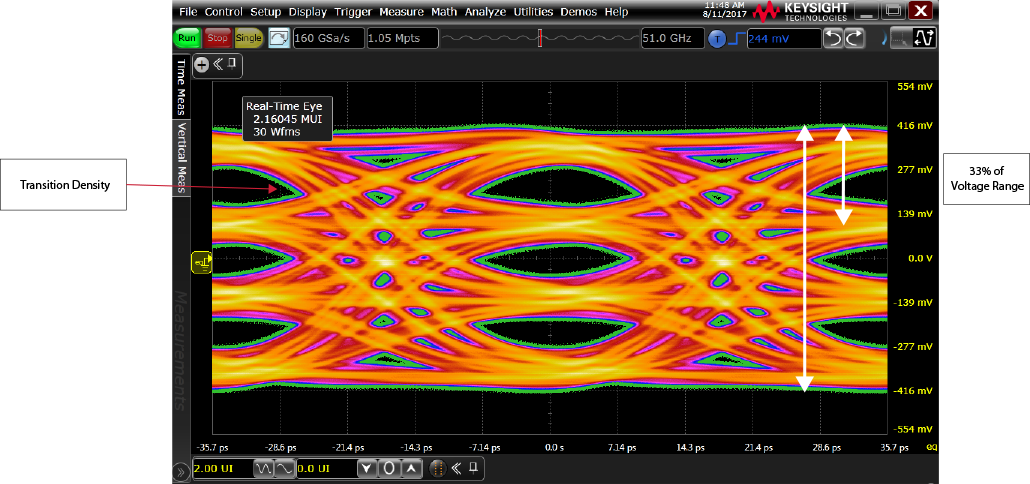
Task: Click the zoom-out horizontal scale icon
Action: (x=264, y=468)
